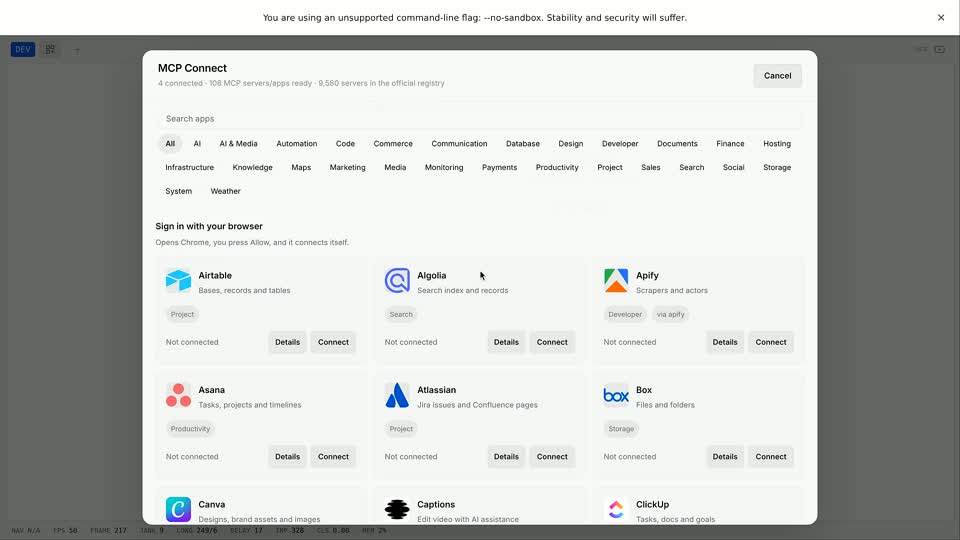Viewport: 960px width, 540px height.
Task: Filter by Finance category
Action: (730, 144)
